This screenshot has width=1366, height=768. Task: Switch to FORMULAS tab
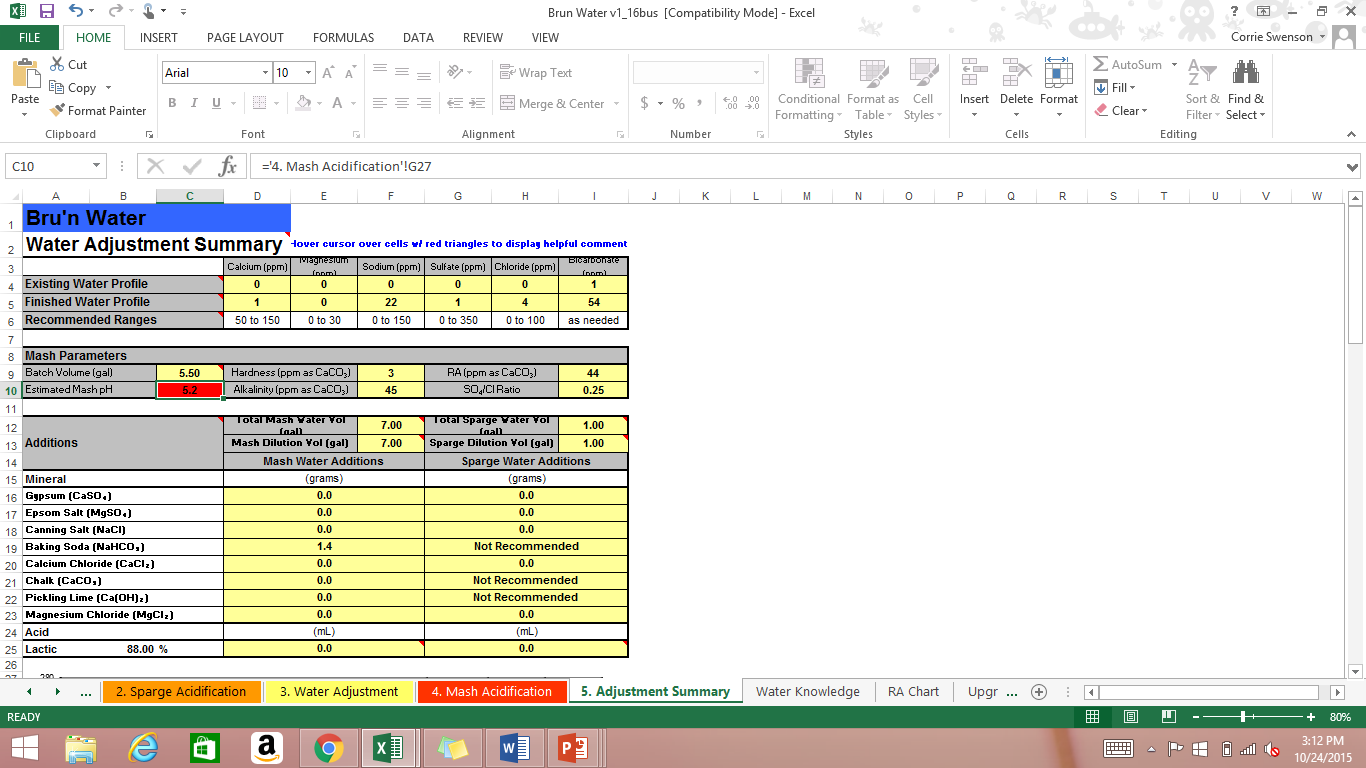point(343,38)
